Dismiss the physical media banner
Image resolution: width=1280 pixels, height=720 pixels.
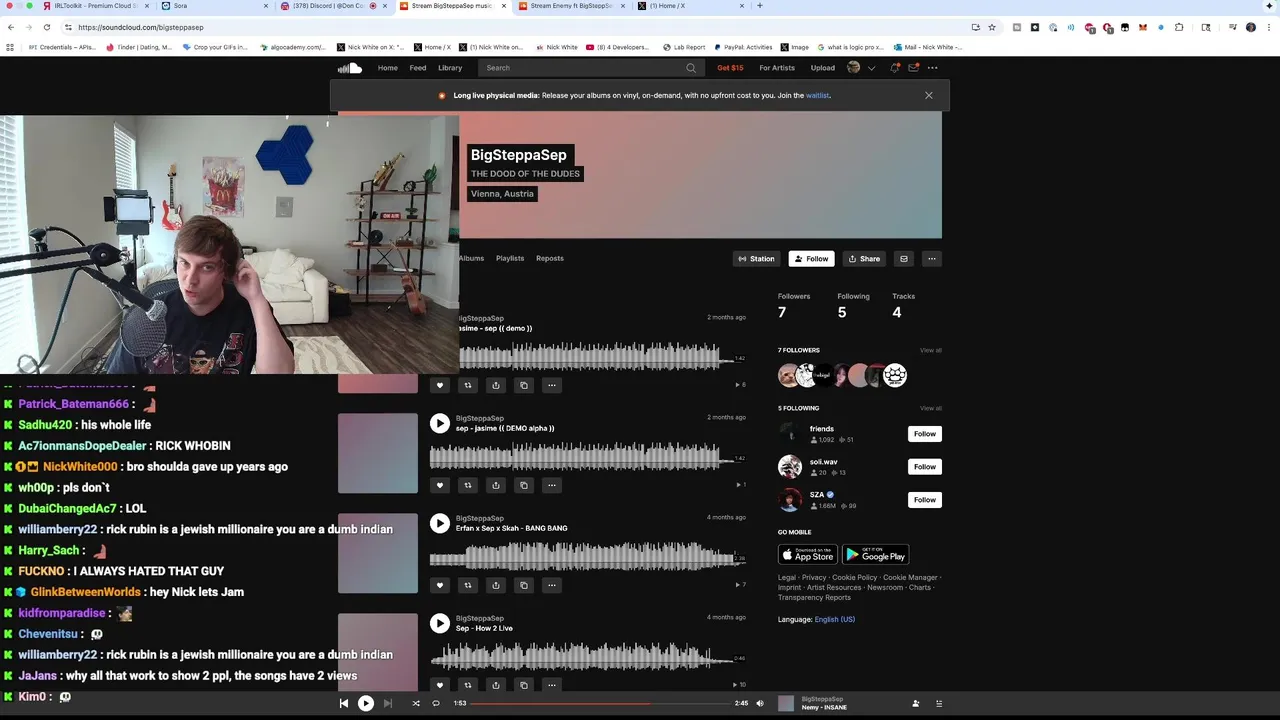coord(929,96)
